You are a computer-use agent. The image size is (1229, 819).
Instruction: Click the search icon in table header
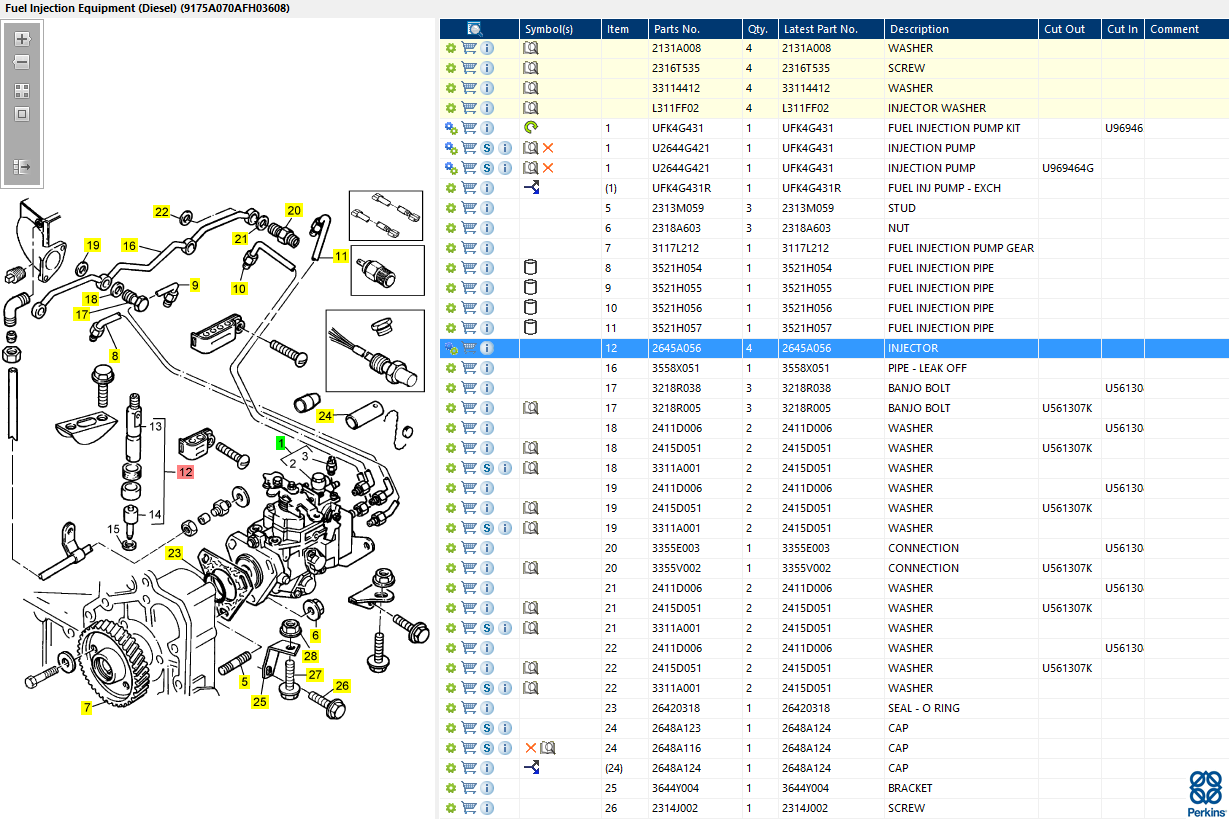476,29
